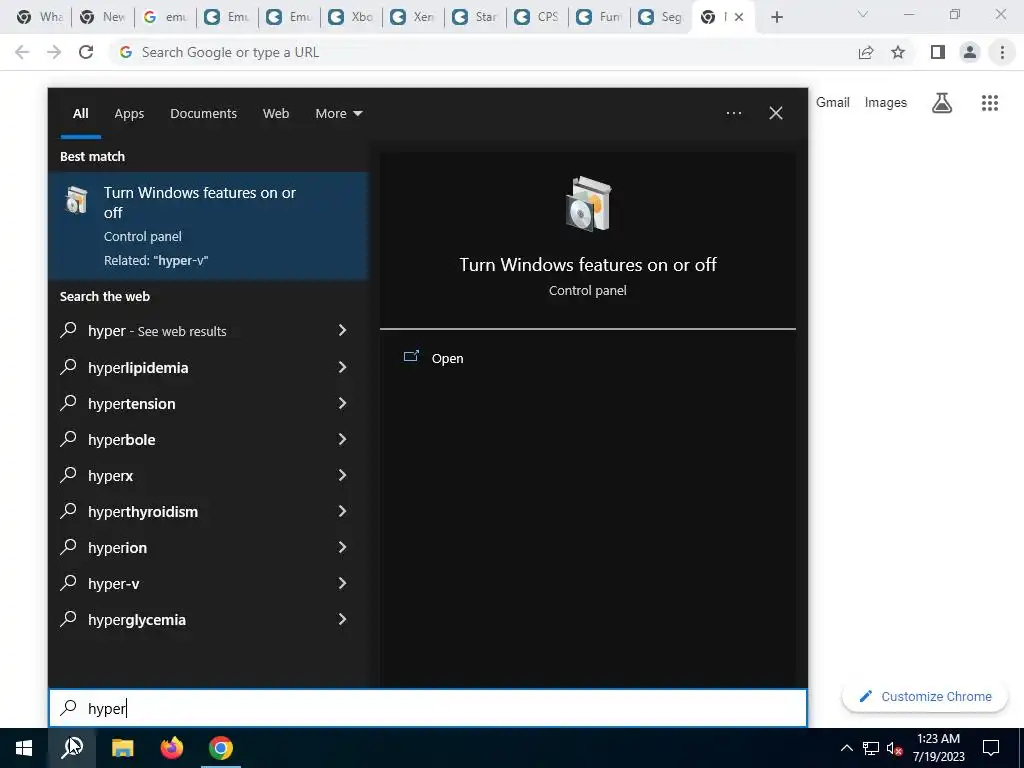This screenshot has height=768, width=1024.
Task: Switch to the Star Chrome tab
Action: click(x=475, y=17)
